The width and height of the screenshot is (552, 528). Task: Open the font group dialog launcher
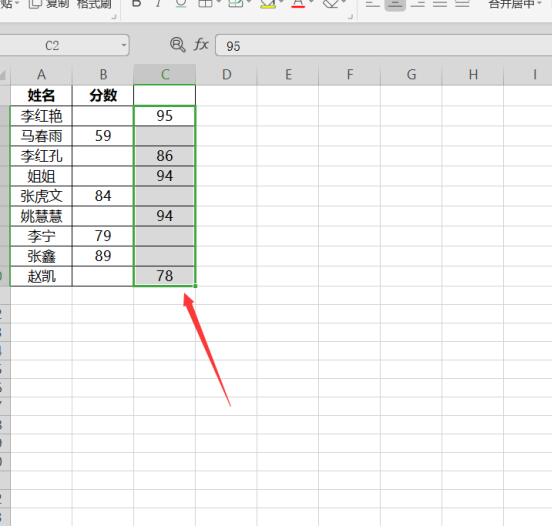tap(350, 17)
